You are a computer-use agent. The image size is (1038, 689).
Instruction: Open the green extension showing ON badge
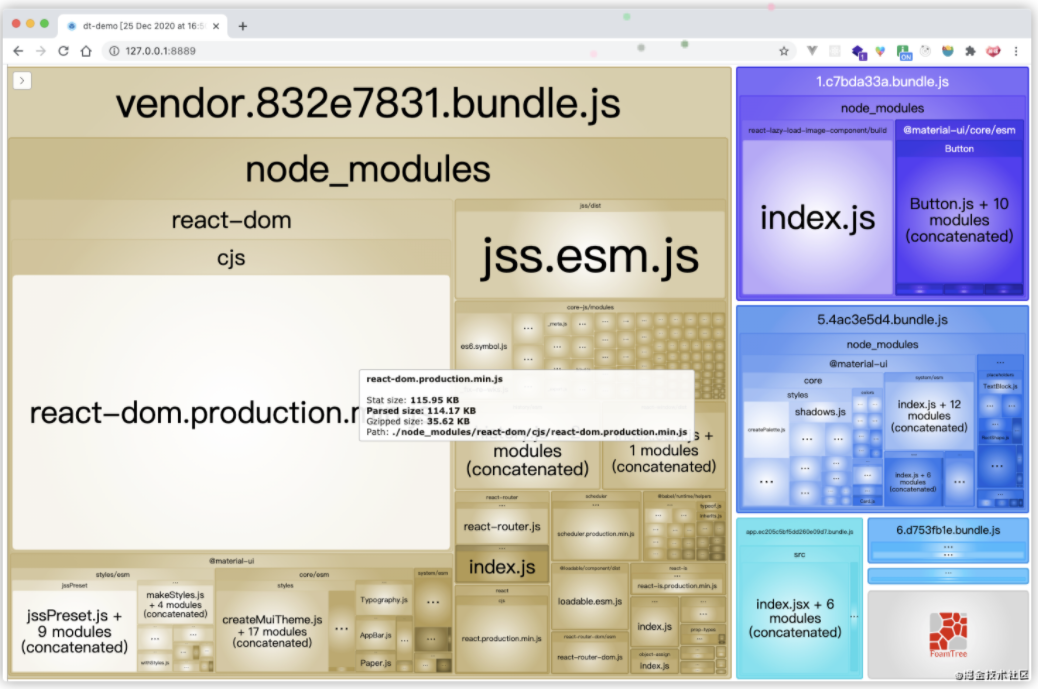[904, 52]
